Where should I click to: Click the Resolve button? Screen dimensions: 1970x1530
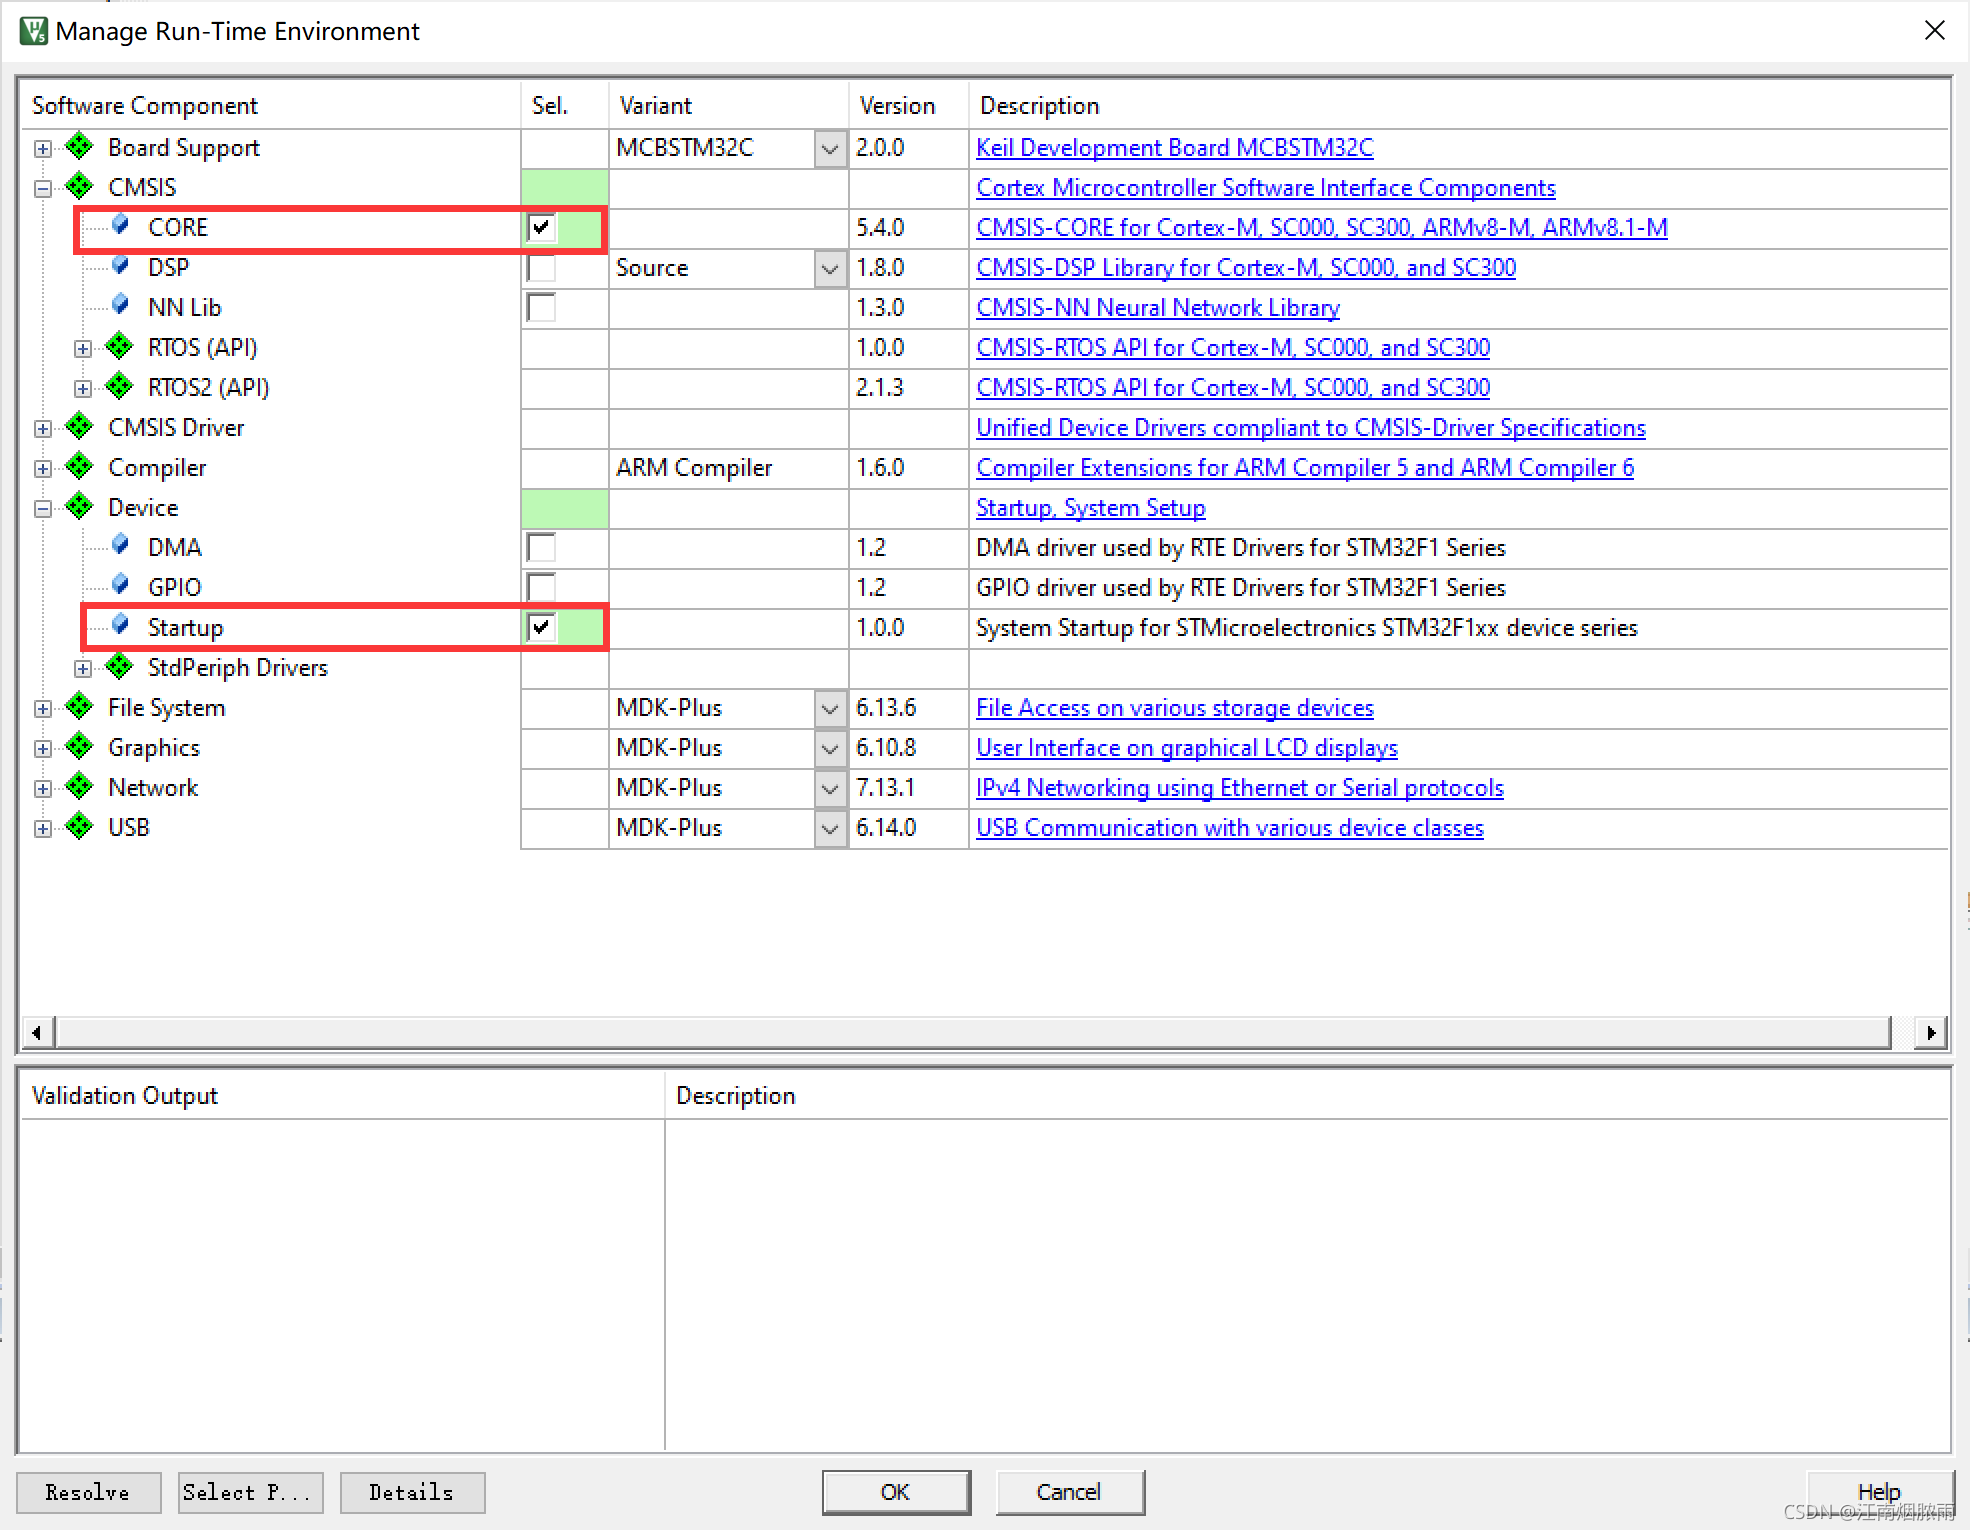(x=86, y=1490)
